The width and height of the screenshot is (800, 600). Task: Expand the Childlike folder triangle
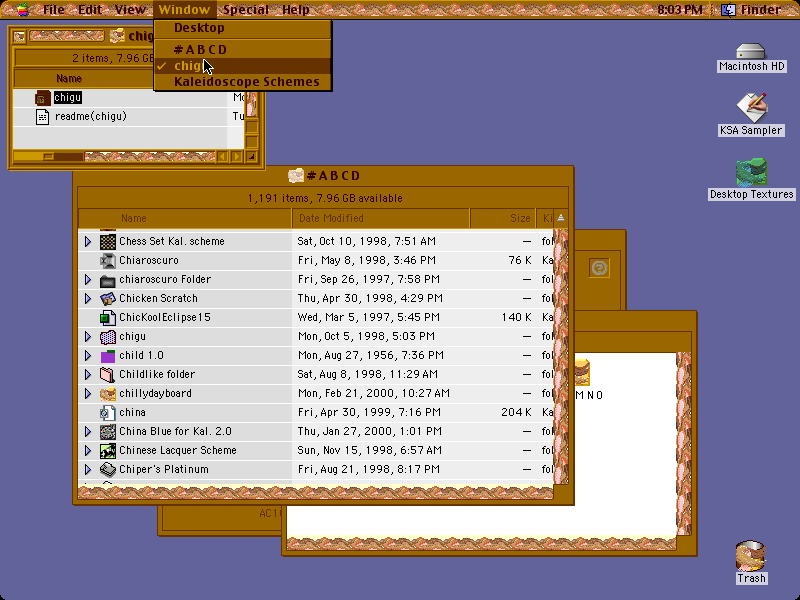tap(88, 374)
